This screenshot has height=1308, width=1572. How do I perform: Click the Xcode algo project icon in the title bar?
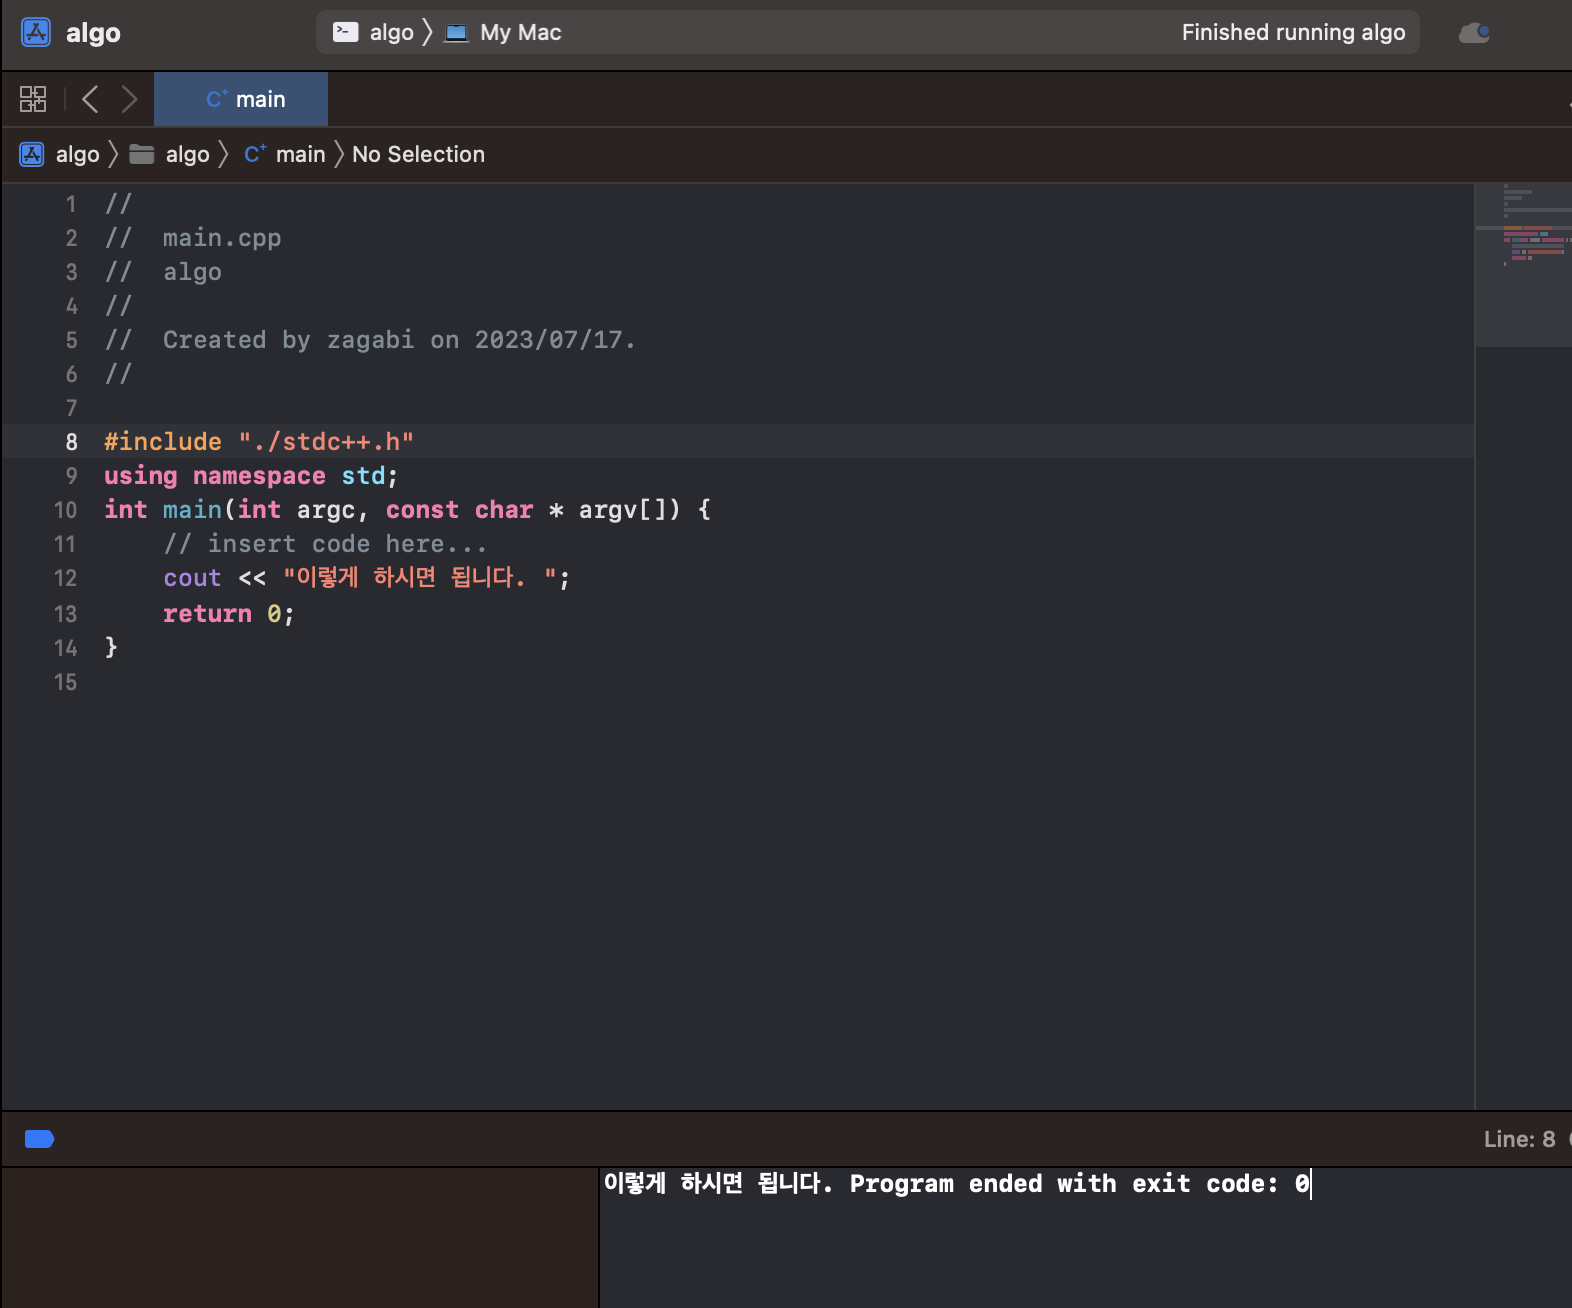point(36,33)
